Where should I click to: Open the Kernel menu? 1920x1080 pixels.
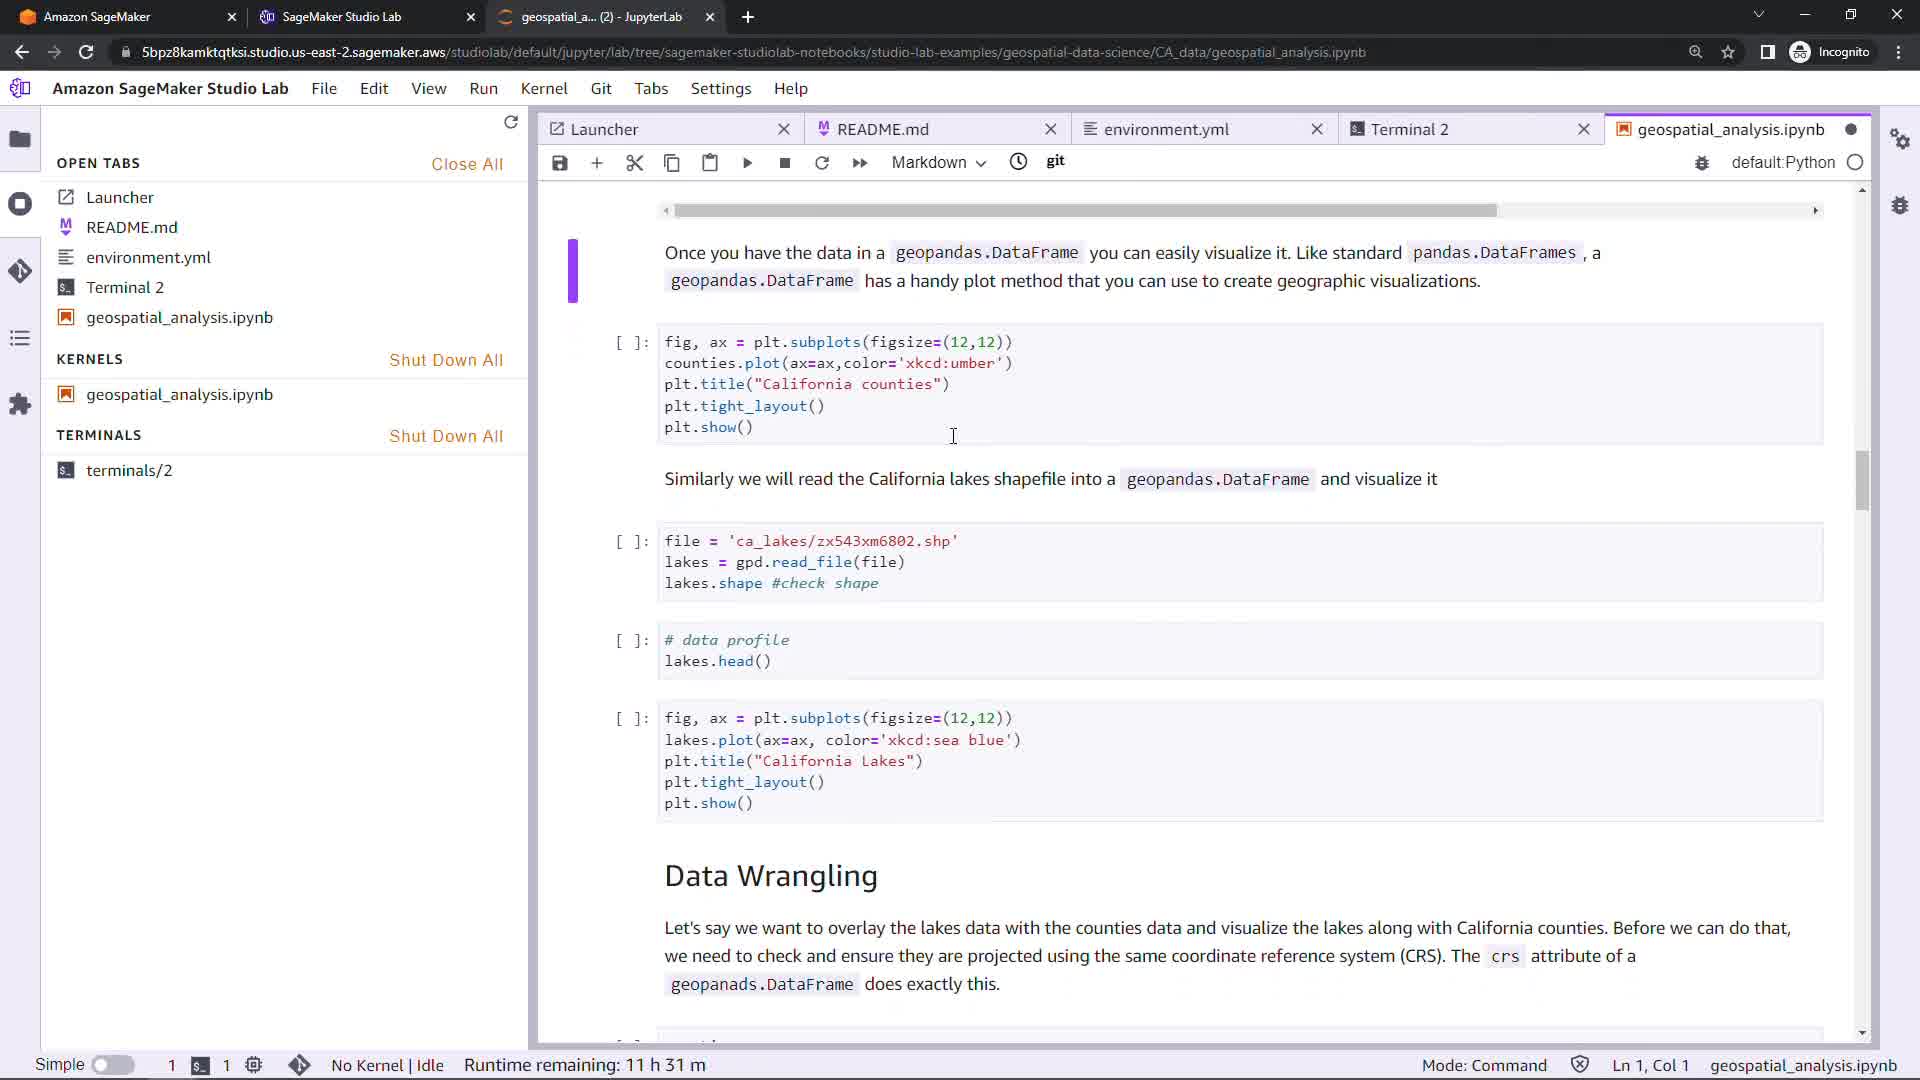[543, 88]
